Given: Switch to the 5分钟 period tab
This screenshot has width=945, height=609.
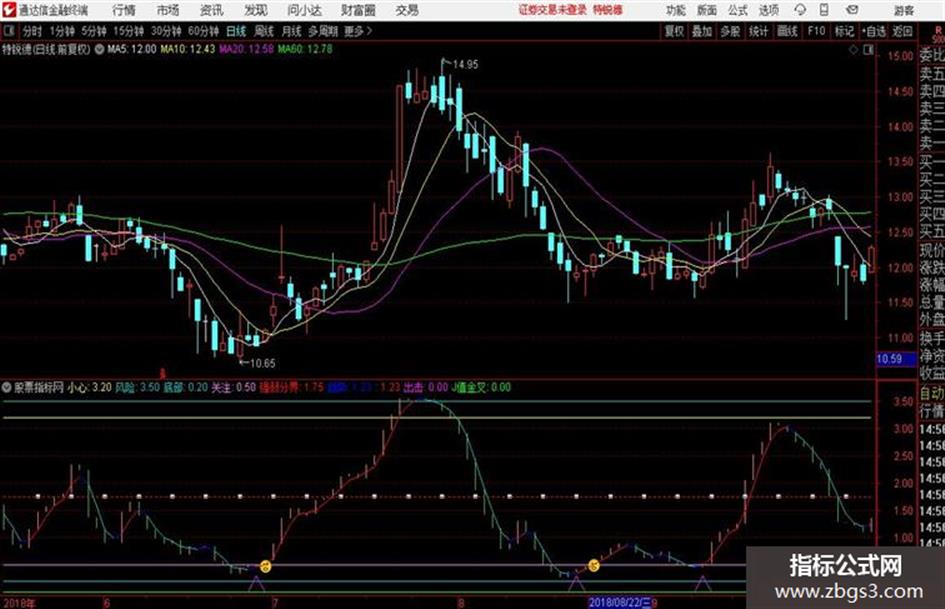Looking at the screenshot, I should point(94,31).
